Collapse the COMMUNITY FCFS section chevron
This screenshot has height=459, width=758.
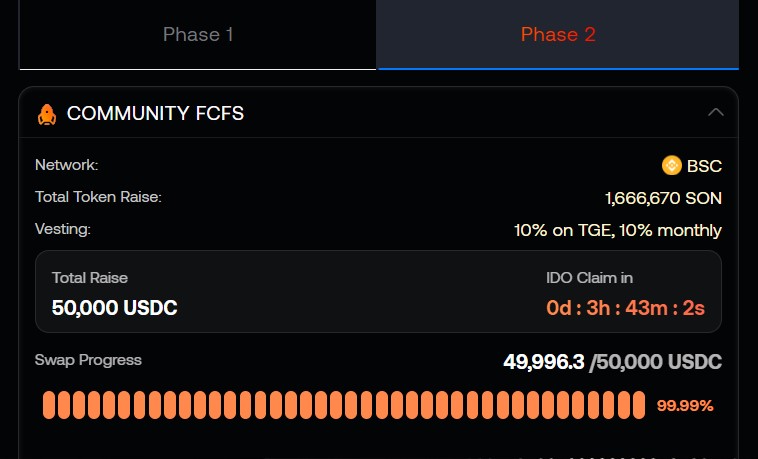pos(715,112)
